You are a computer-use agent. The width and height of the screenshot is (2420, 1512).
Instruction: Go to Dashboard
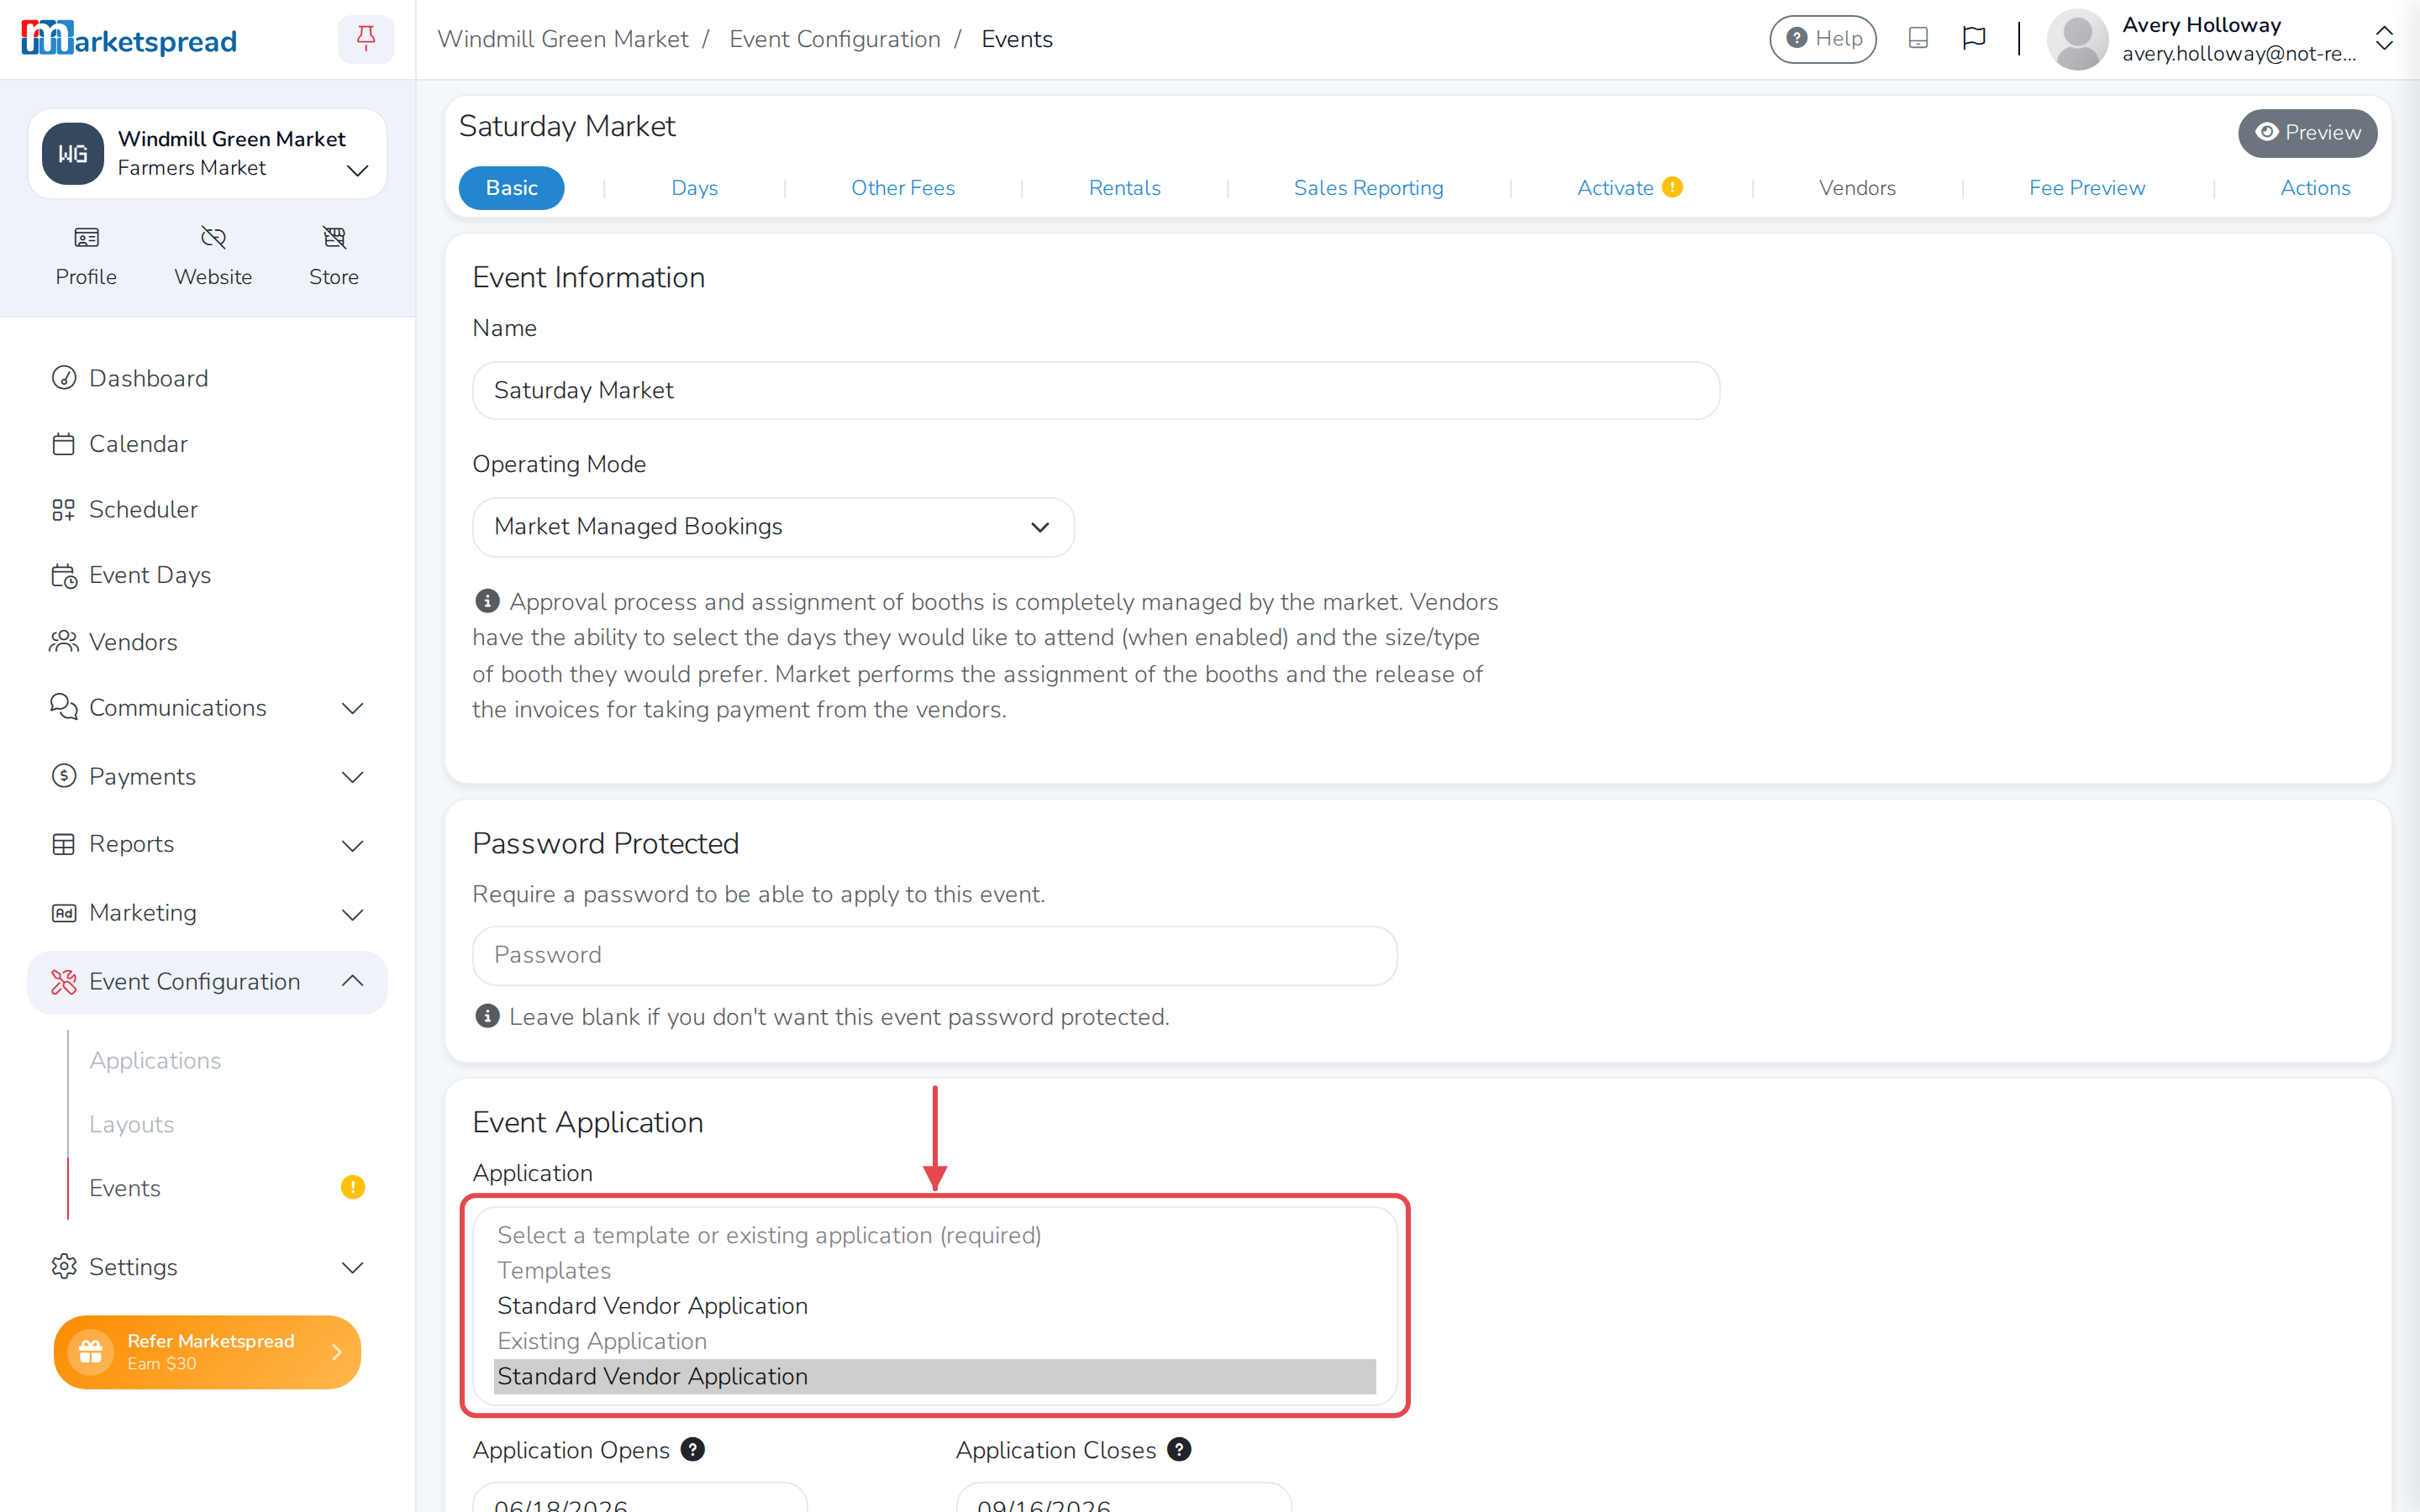tap(207, 378)
